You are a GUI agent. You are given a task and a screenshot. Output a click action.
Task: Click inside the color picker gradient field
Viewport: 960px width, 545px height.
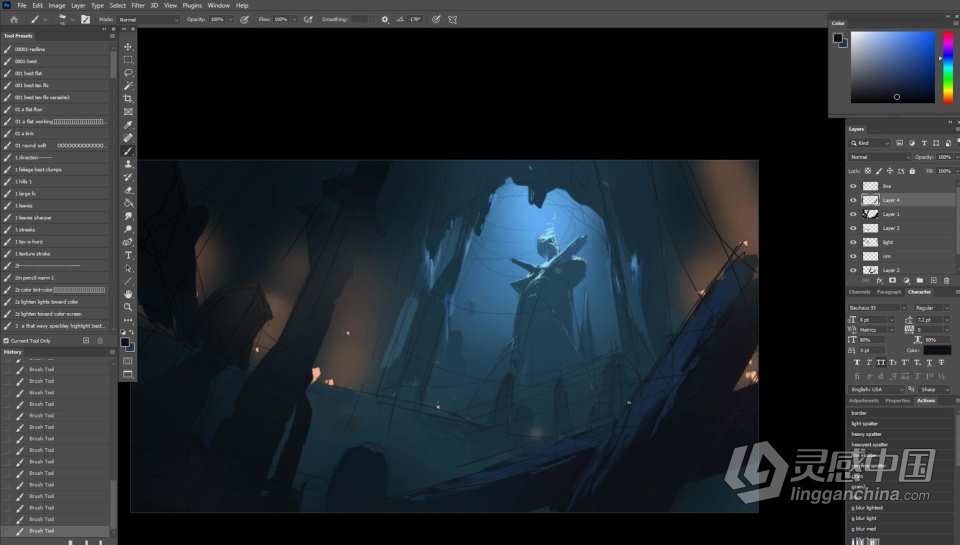(893, 67)
